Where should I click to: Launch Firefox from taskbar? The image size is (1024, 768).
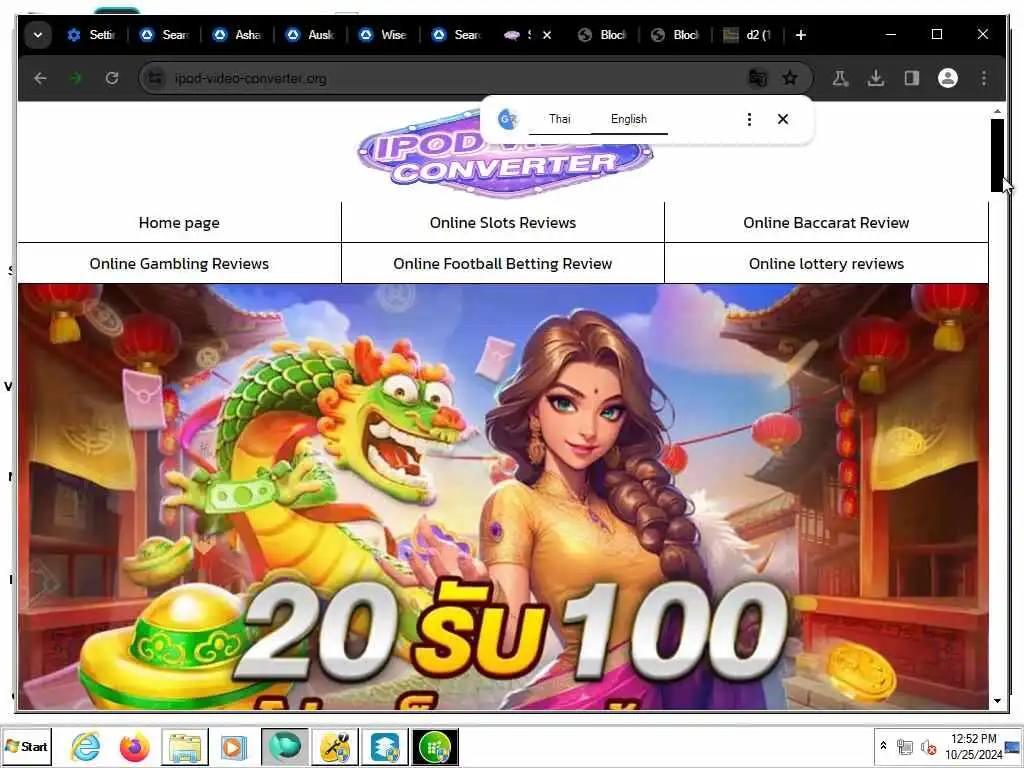coord(135,746)
